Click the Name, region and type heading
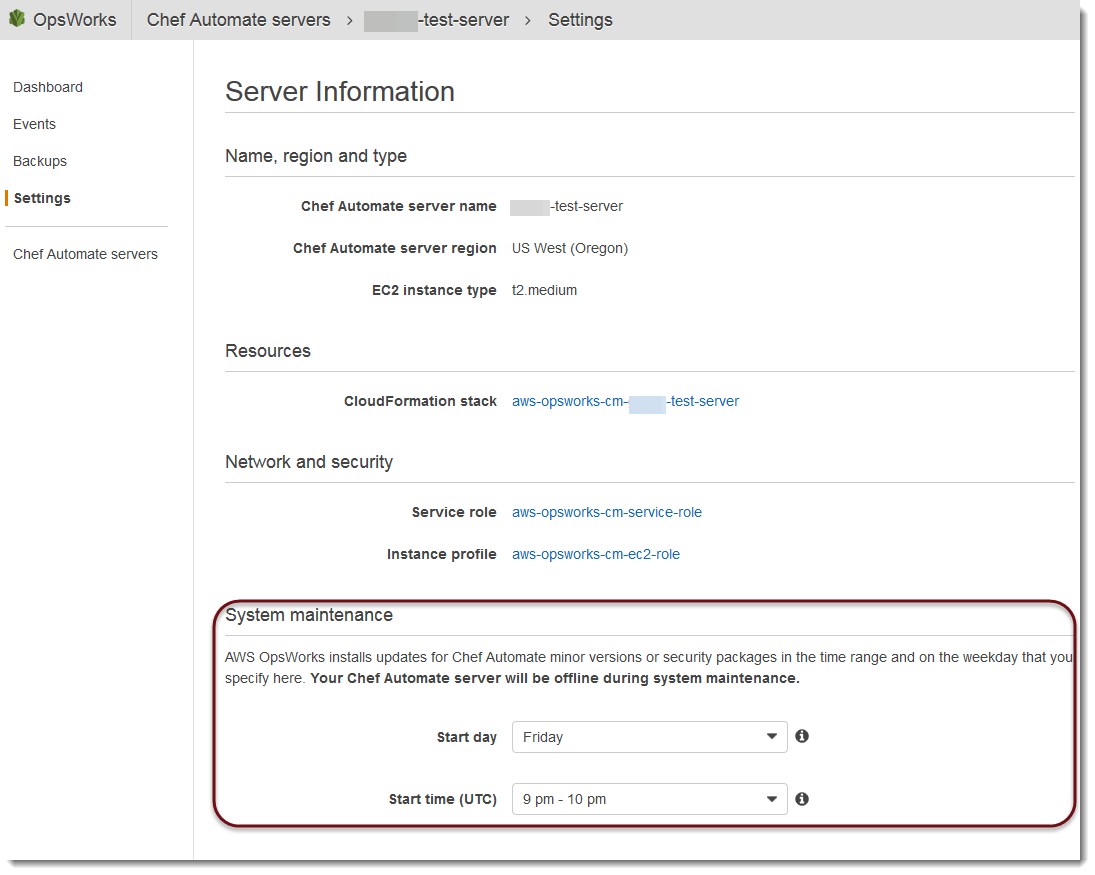Viewport: 1095px width, 875px height. point(316,156)
